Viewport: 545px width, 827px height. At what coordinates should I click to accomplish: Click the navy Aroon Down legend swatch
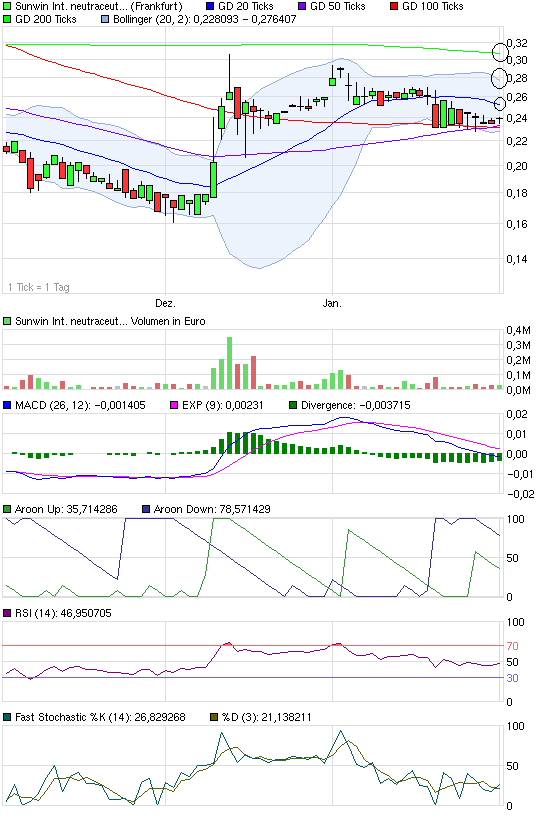[146, 509]
